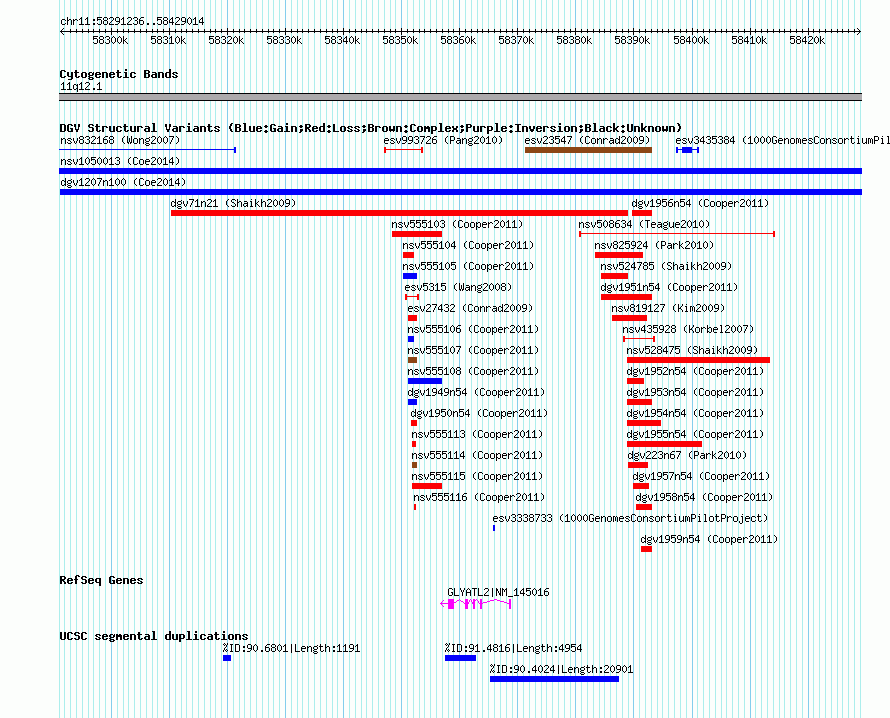Click the %ID:91.4816 Length:4954 duplication label
890x718 pixels.
[x=514, y=648]
